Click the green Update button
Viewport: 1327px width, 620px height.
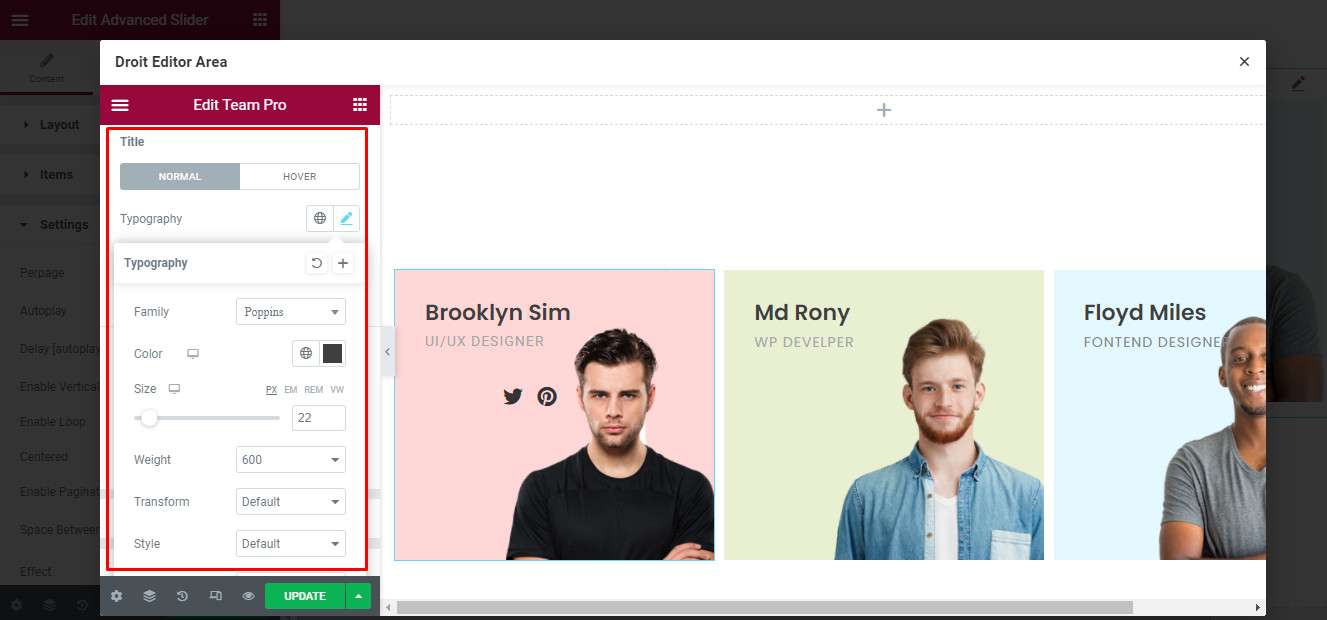pyautogui.click(x=305, y=596)
